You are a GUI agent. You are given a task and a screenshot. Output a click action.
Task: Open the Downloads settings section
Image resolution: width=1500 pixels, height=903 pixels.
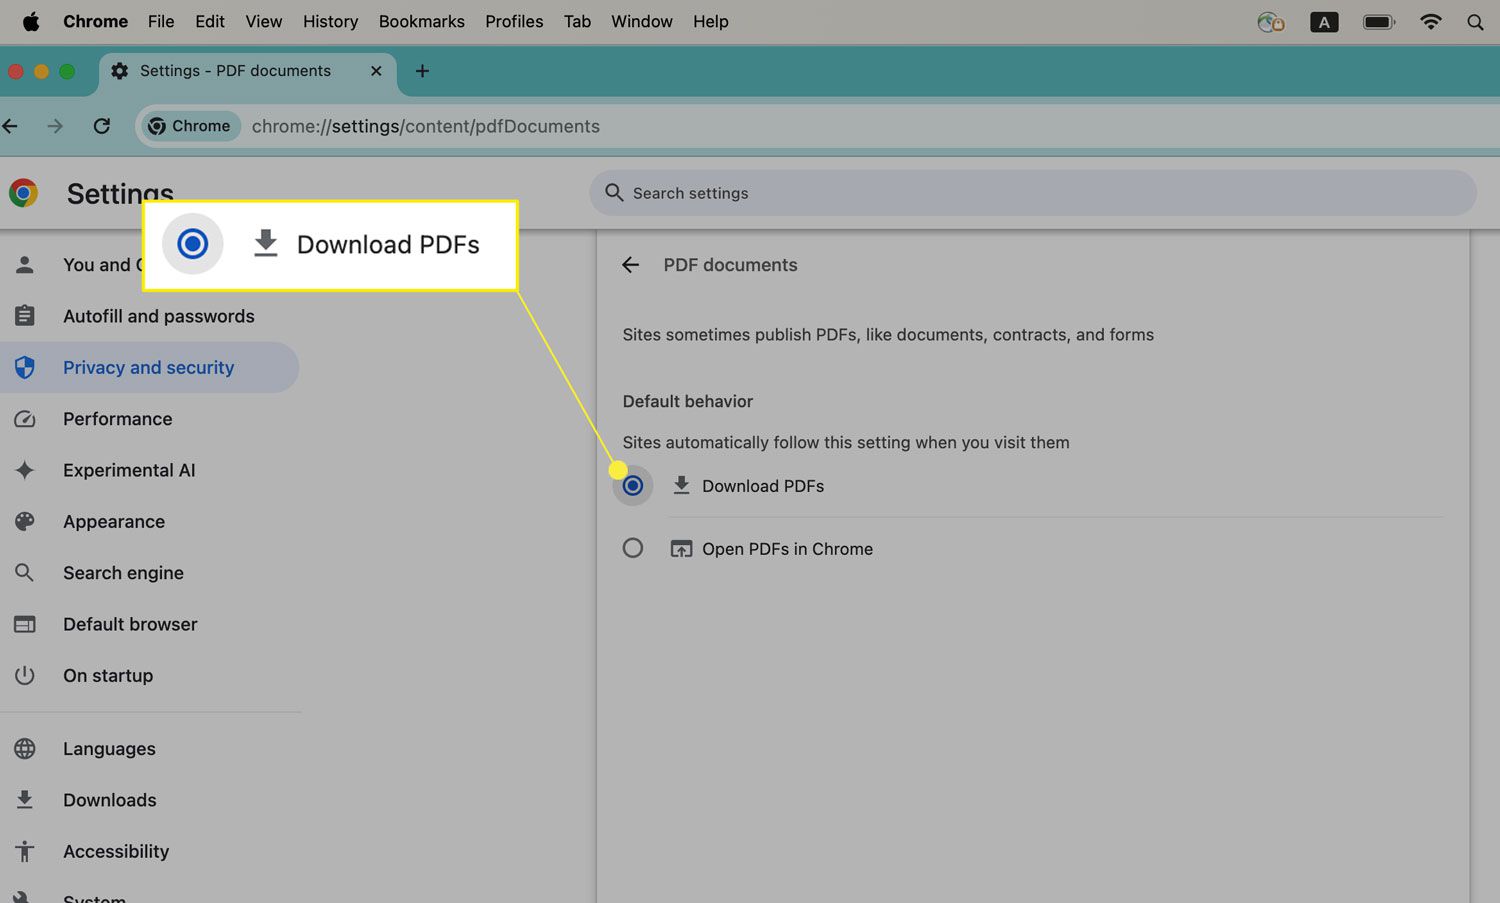click(x=109, y=800)
